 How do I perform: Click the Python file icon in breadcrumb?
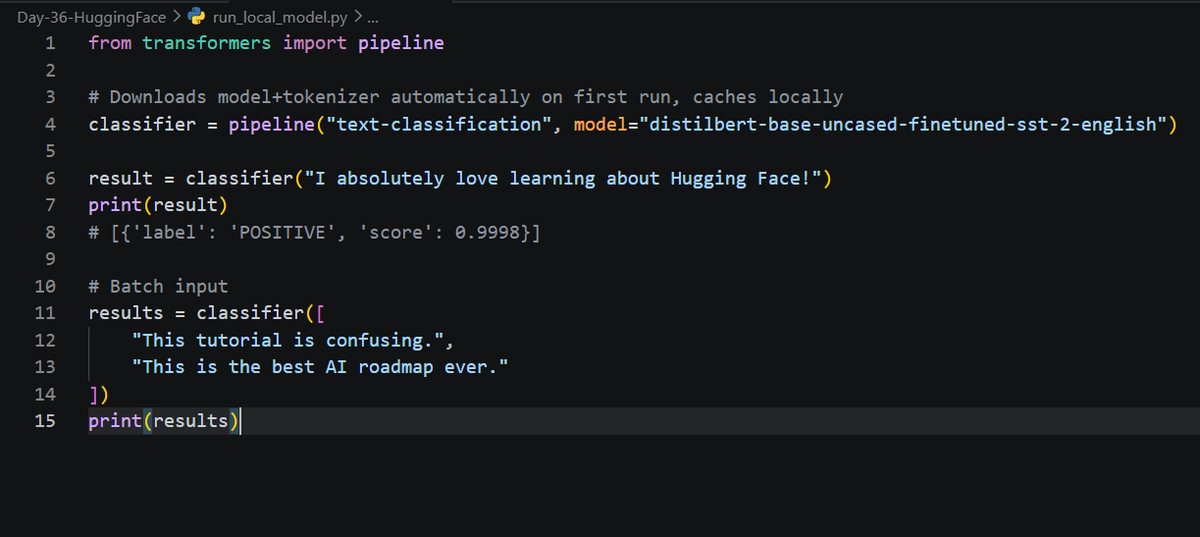(197, 17)
